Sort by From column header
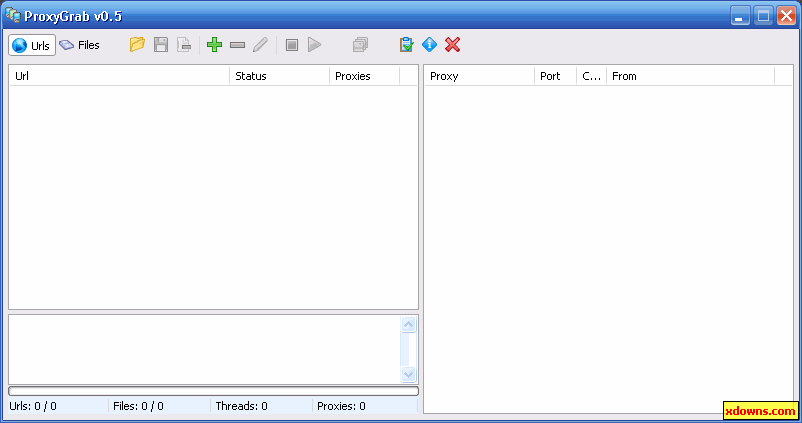Image resolution: width=802 pixels, height=423 pixels. (x=690, y=76)
